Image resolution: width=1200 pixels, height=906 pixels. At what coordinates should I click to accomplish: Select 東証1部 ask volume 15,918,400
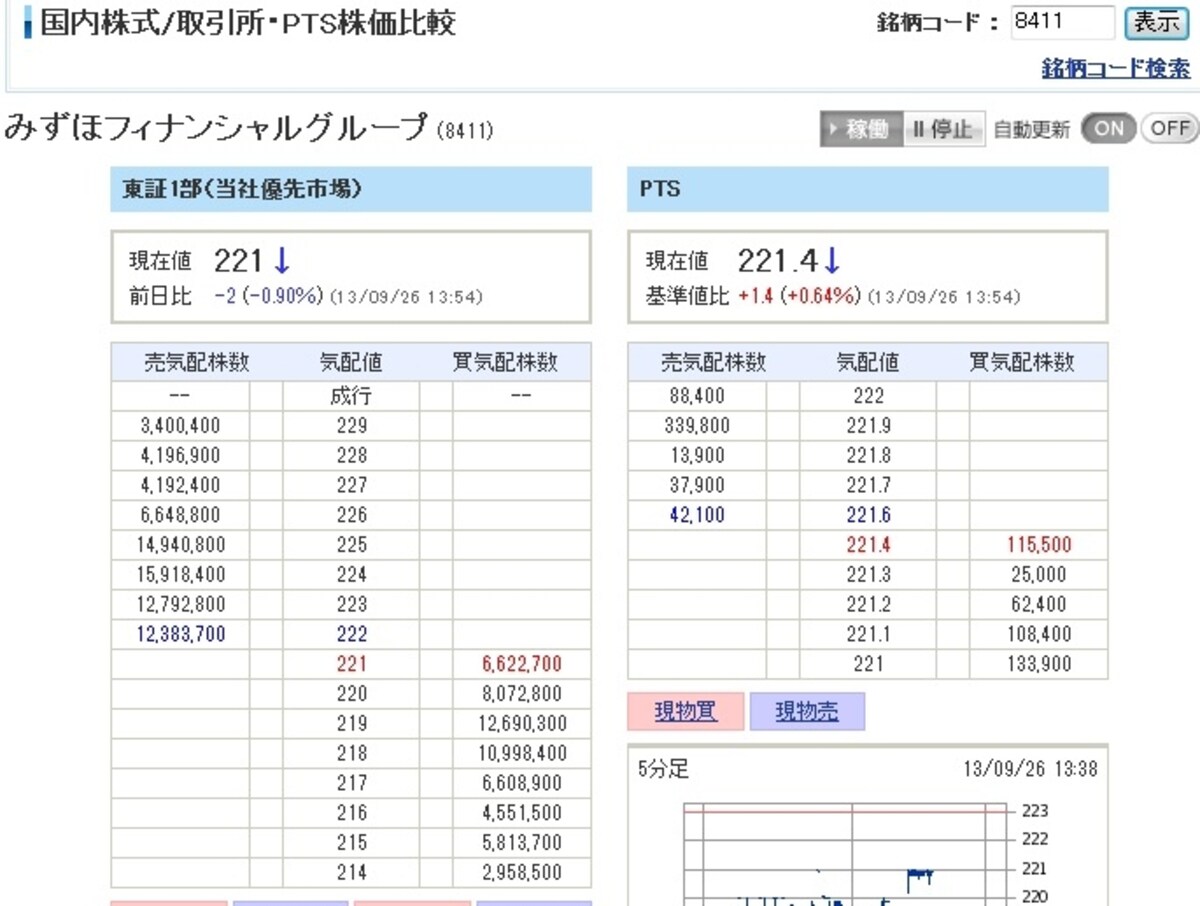point(179,575)
